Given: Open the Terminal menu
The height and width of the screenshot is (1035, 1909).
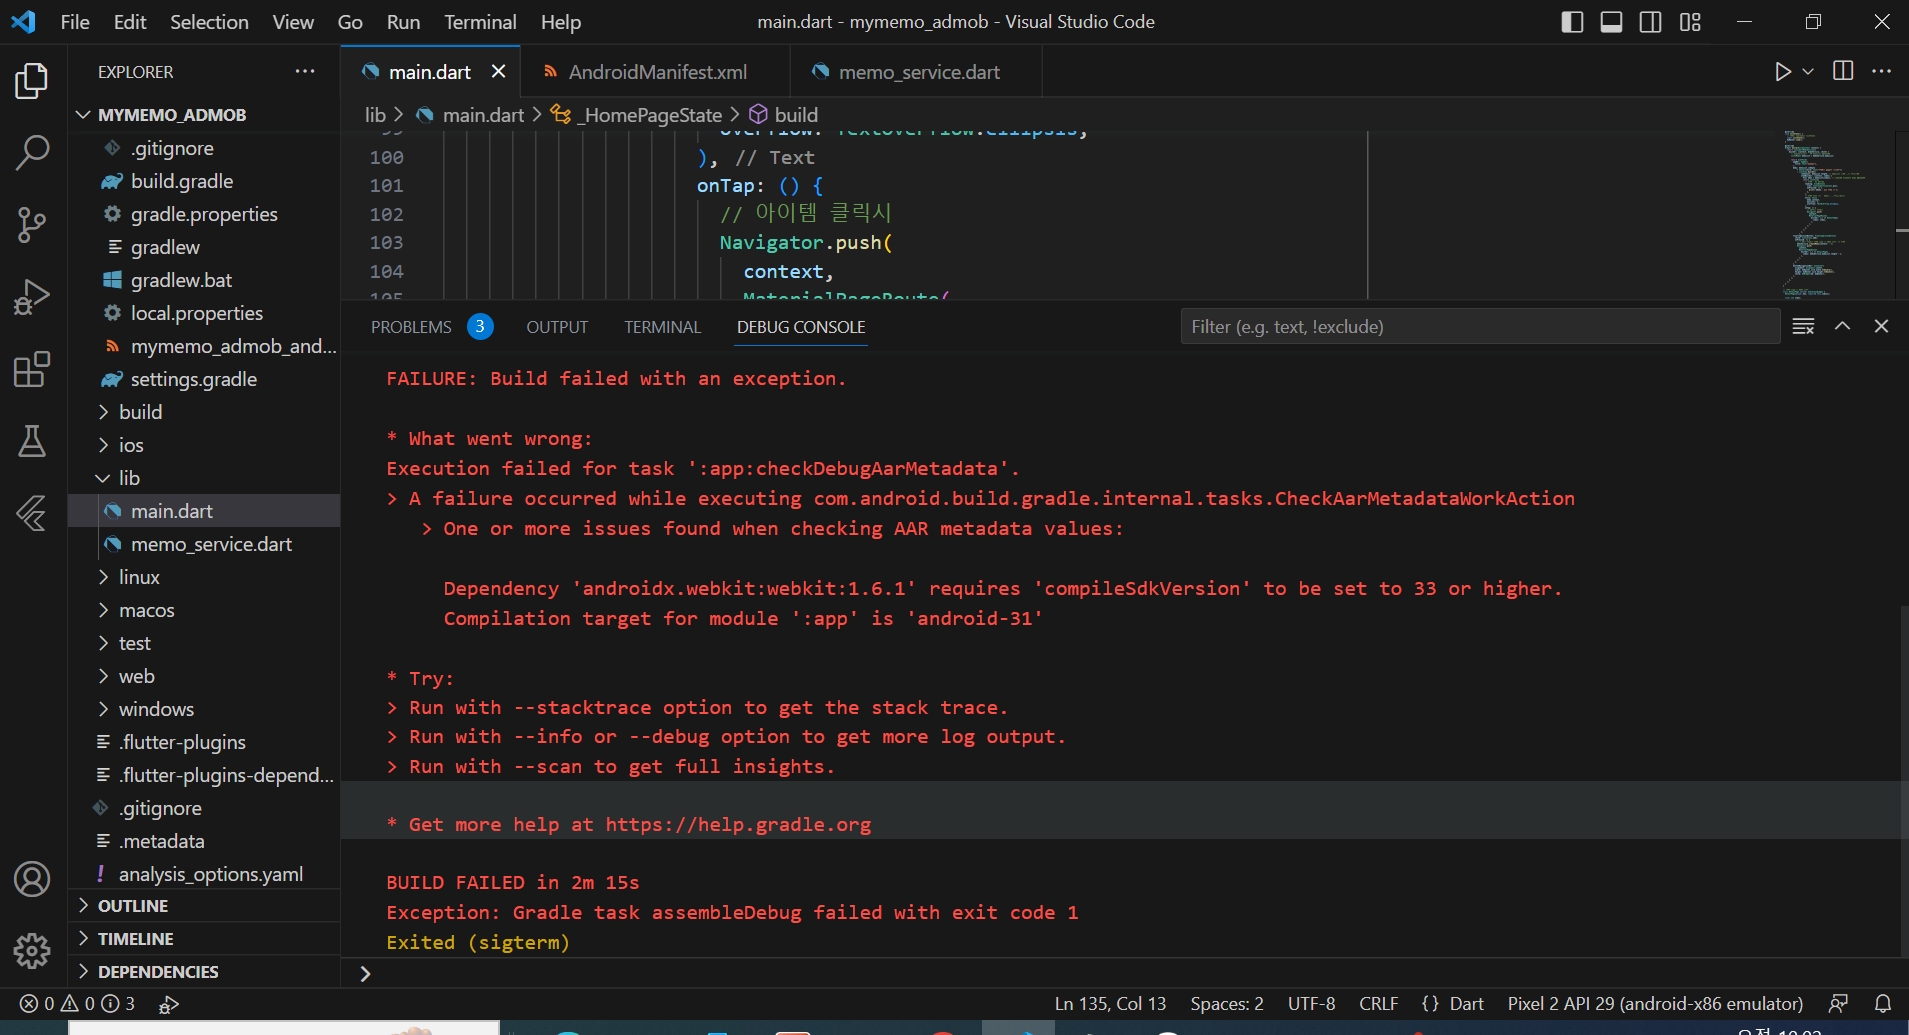Looking at the screenshot, I should [480, 22].
